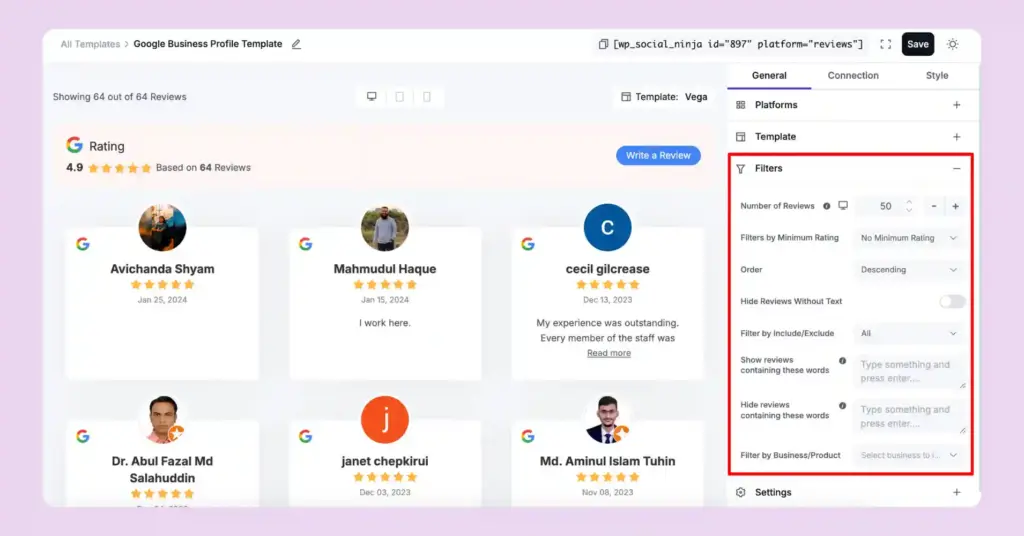1024x536 pixels.
Task: Collapse the Filters section
Action: point(956,169)
